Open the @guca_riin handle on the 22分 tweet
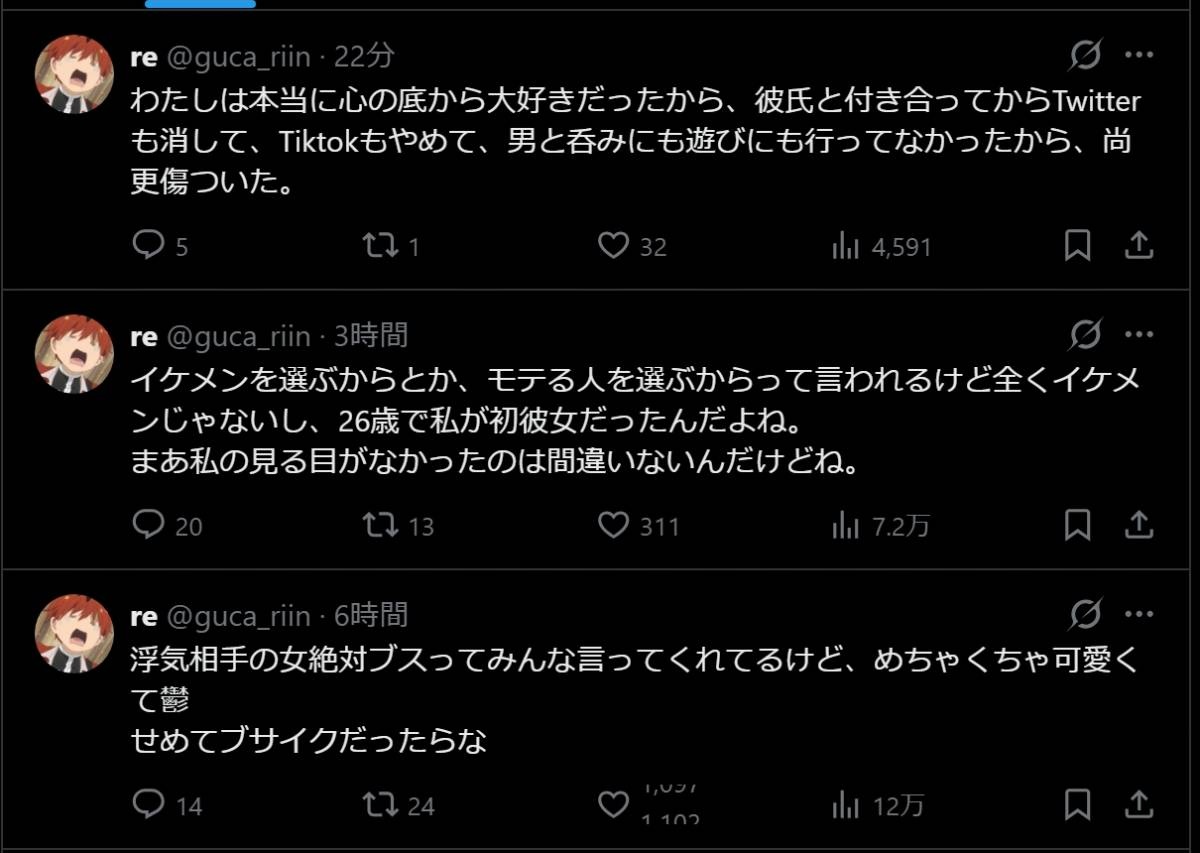The width and height of the screenshot is (1200, 853). [237, 57]
